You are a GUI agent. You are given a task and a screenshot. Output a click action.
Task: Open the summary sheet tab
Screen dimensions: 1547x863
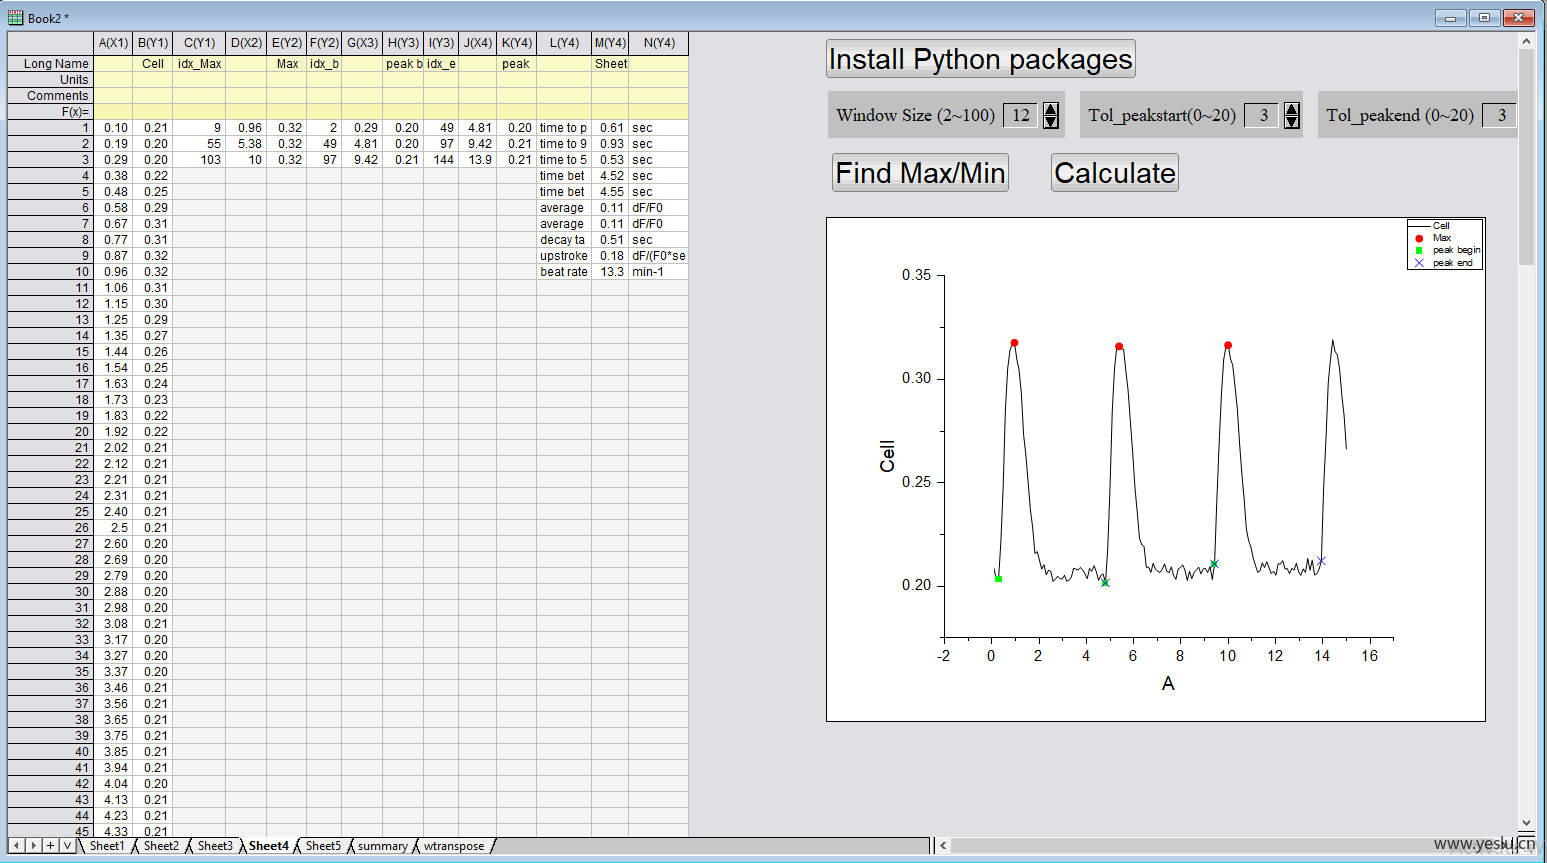pos(383,846)
